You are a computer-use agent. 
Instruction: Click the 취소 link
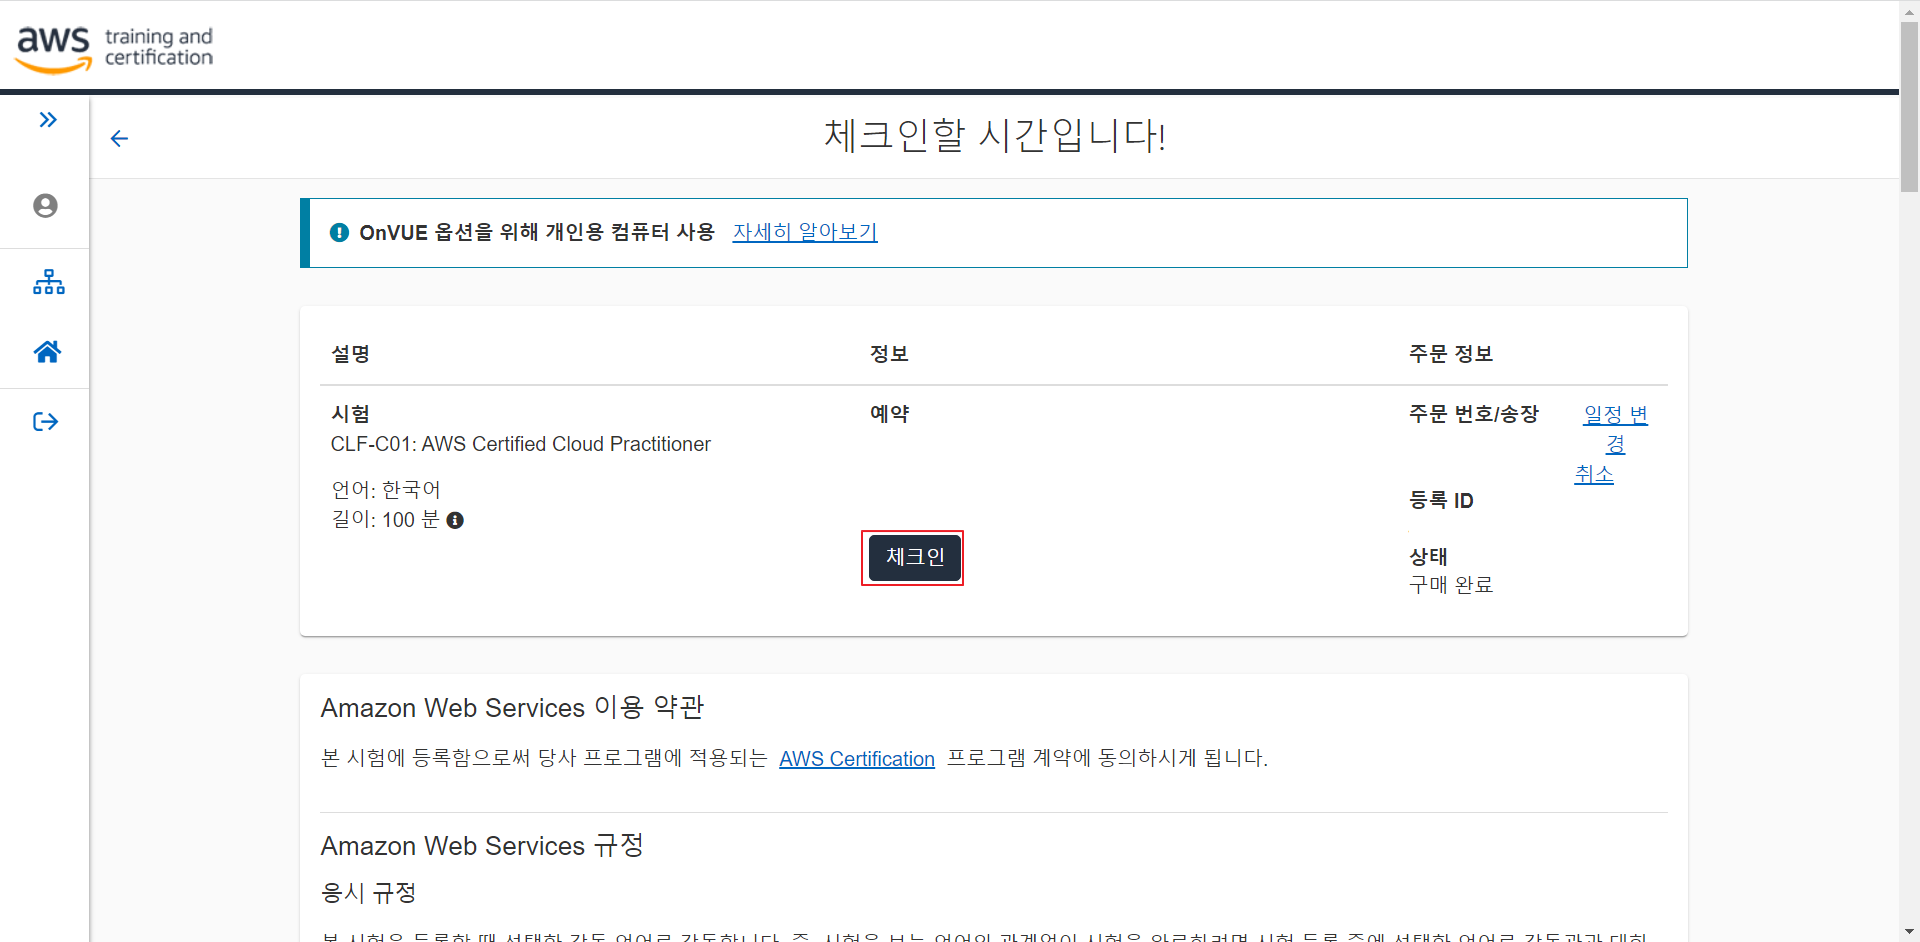1594,474
